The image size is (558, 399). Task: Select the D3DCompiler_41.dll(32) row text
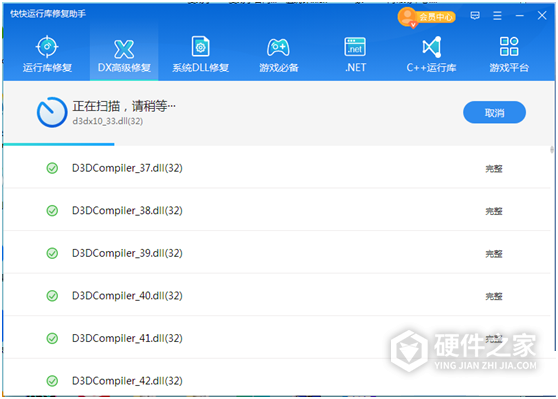[127, 338]
